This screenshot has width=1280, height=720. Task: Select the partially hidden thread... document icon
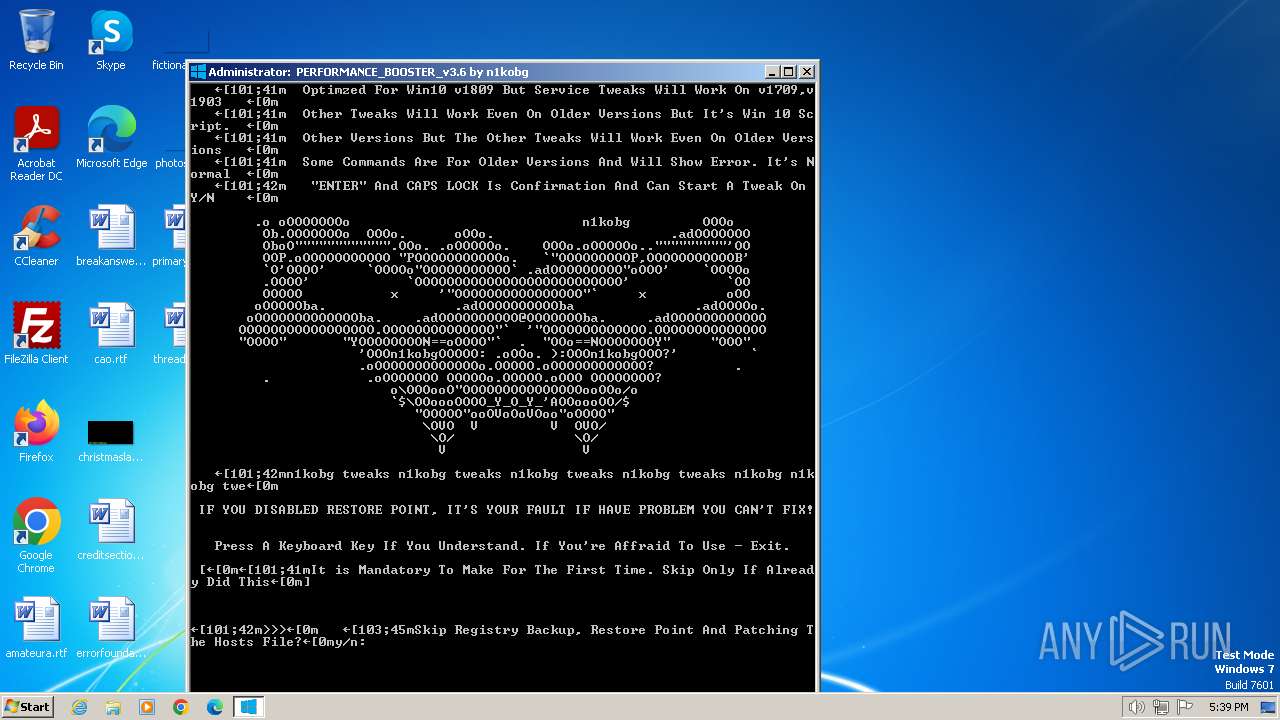point(170,333)
